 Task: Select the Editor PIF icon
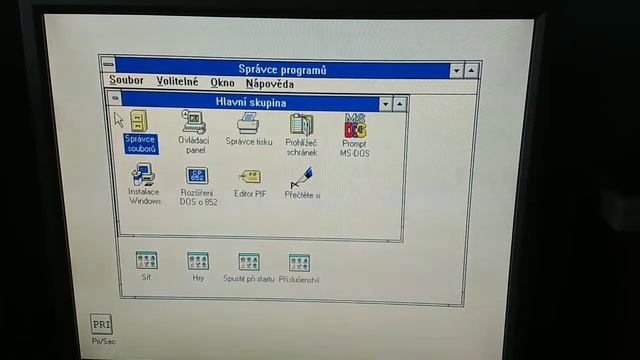click(249, 177)
